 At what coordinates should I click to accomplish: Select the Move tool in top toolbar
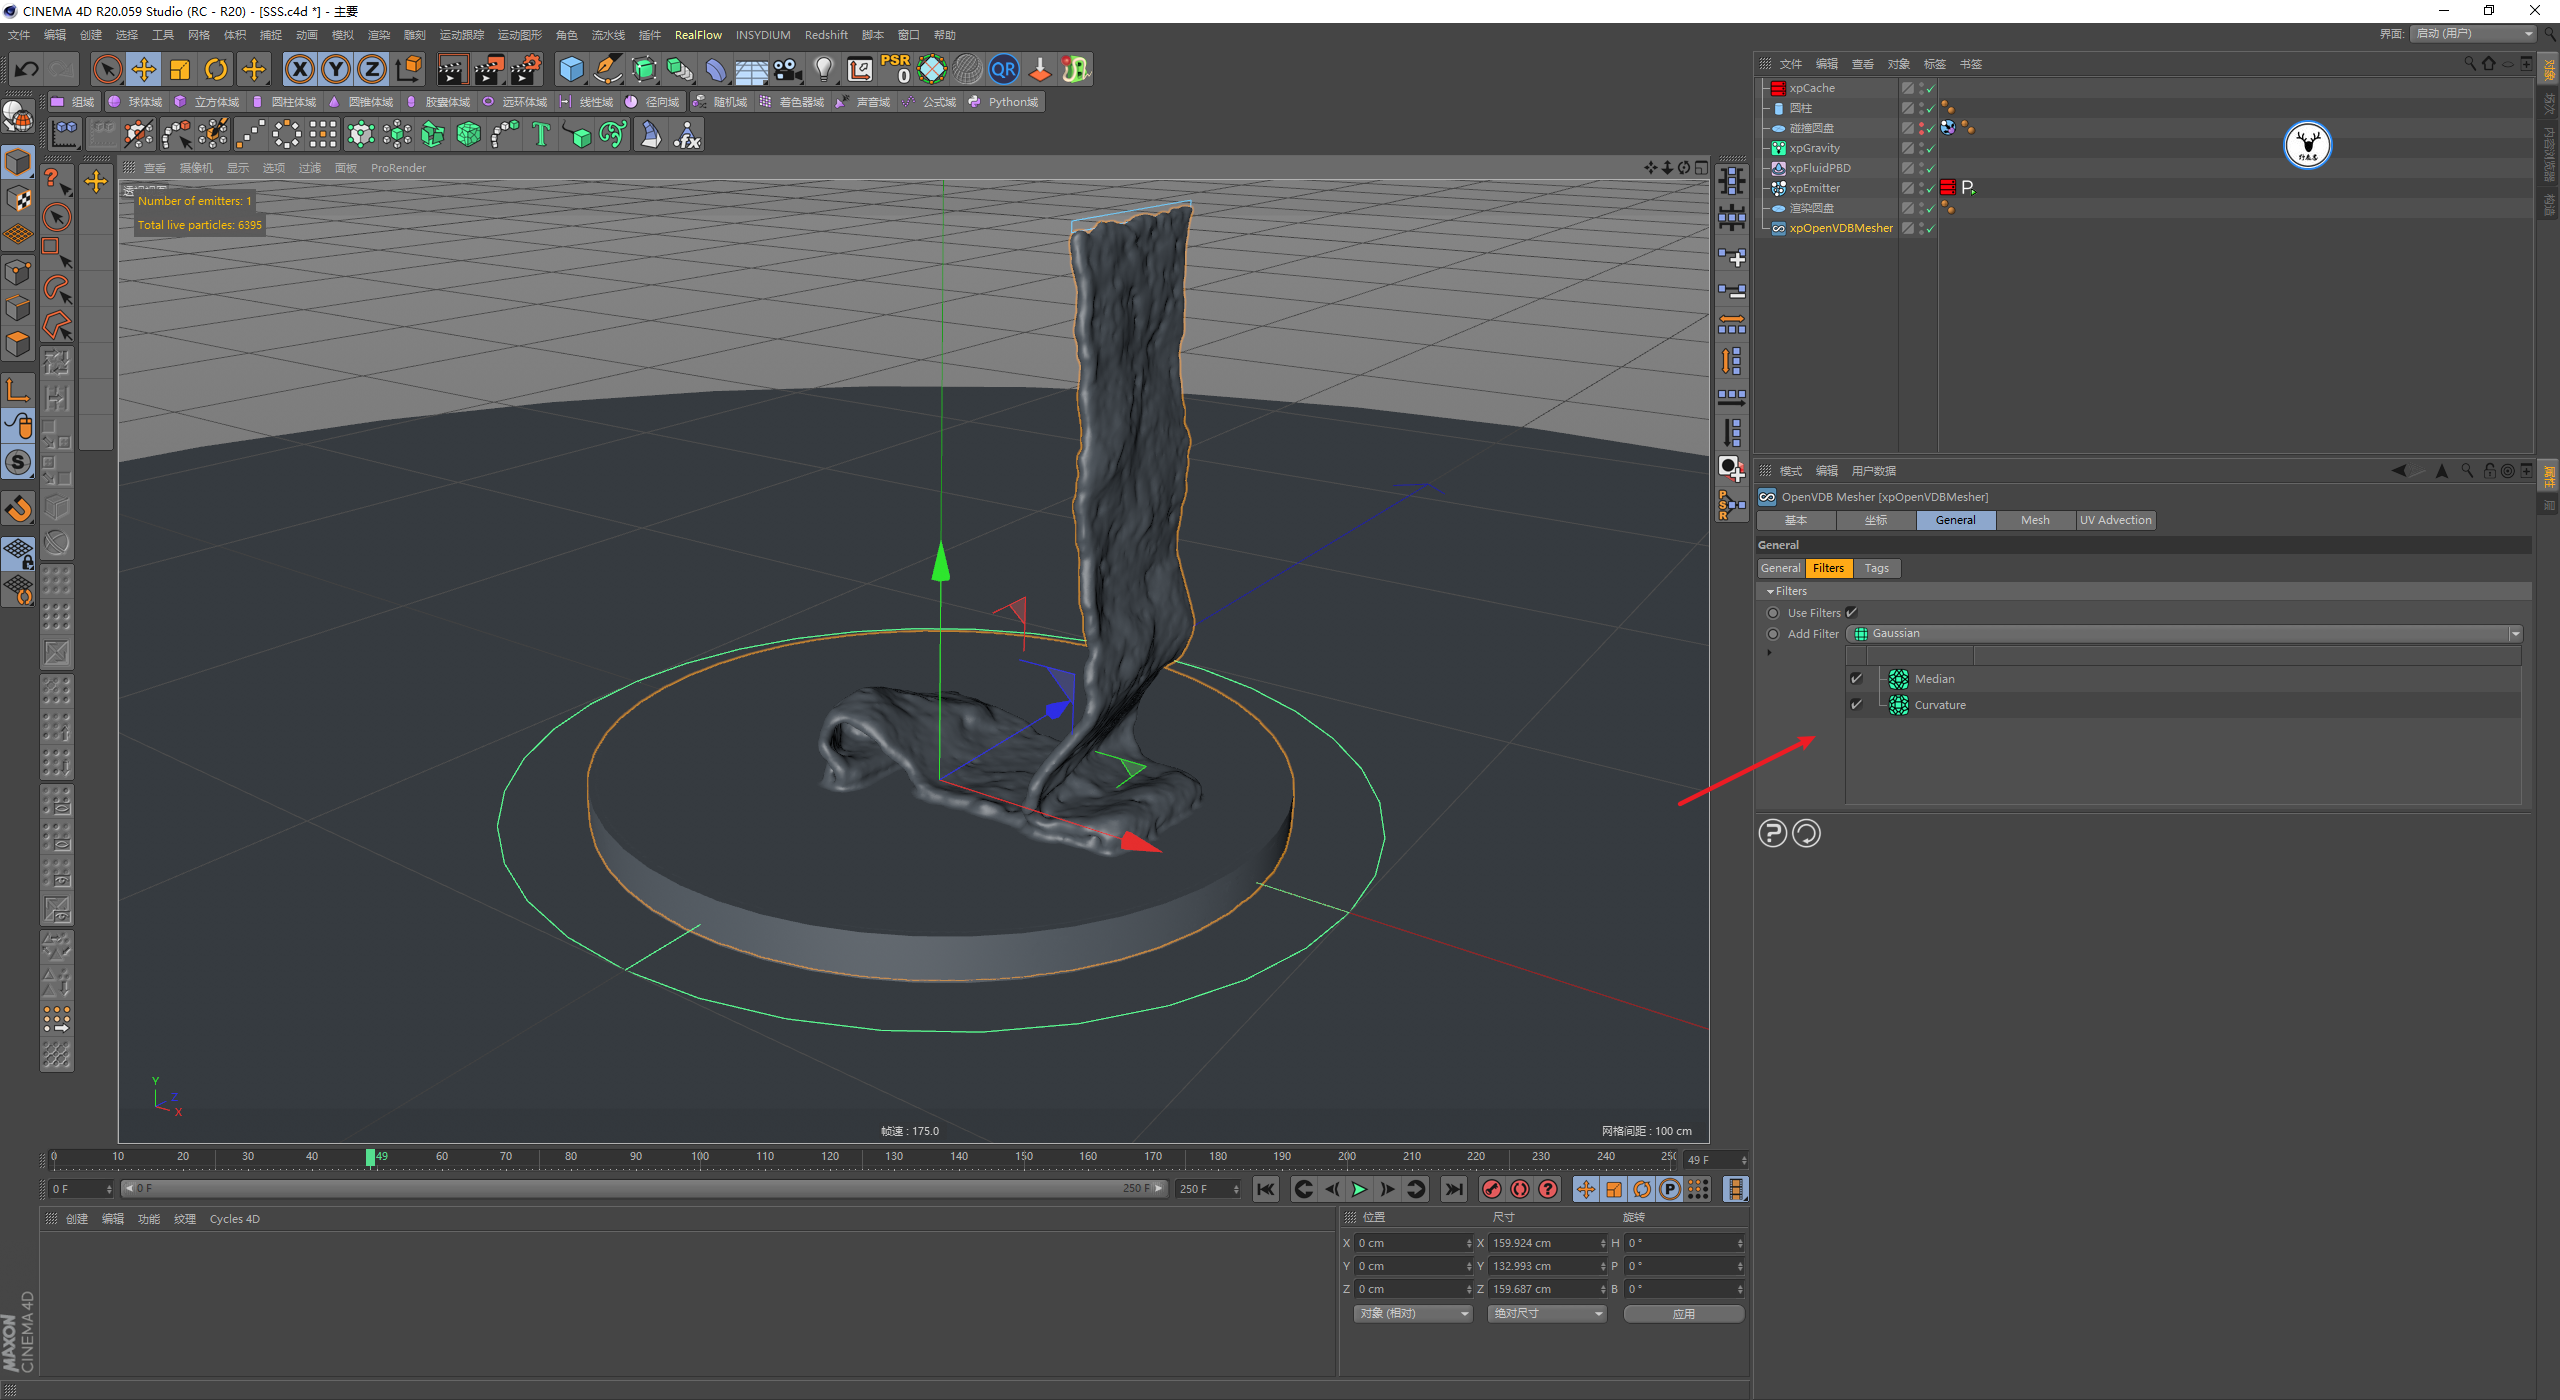[144, 69]
